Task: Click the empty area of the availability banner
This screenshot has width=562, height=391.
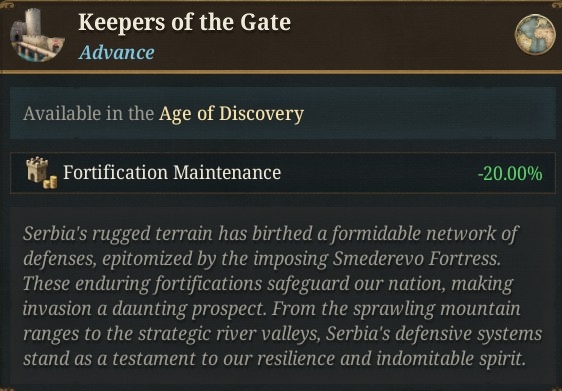Action: tap(429, 113)
